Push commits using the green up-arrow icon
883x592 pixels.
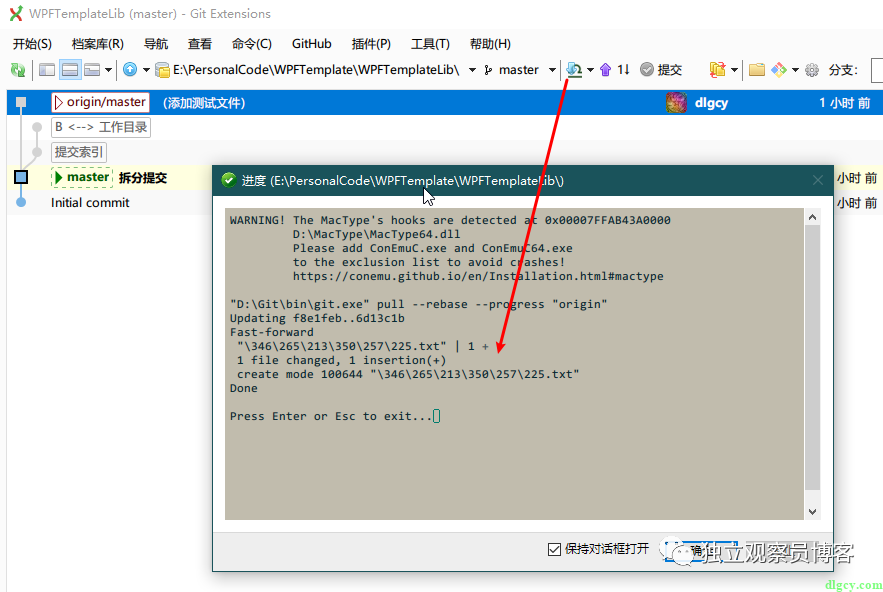coord(606,70)
